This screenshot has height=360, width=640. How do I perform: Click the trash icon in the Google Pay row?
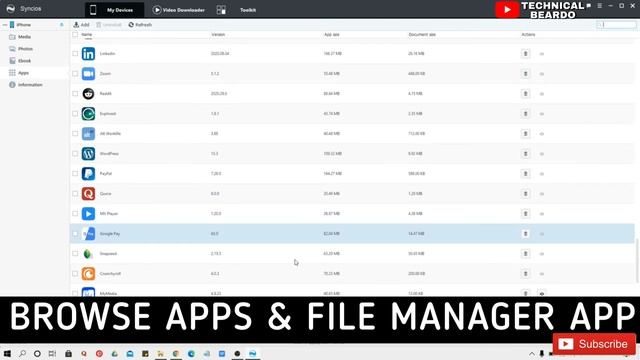click(x=526, y=233)
